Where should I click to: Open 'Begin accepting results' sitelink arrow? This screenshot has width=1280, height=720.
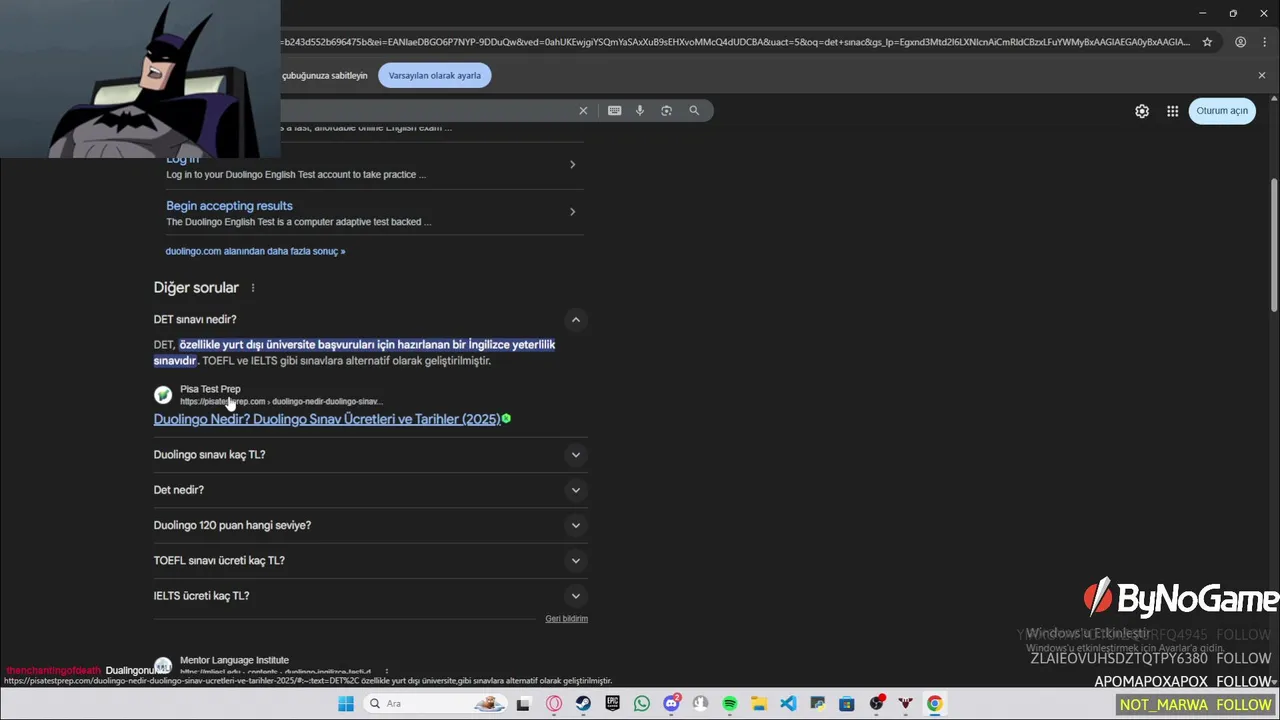tap(572, 212)
